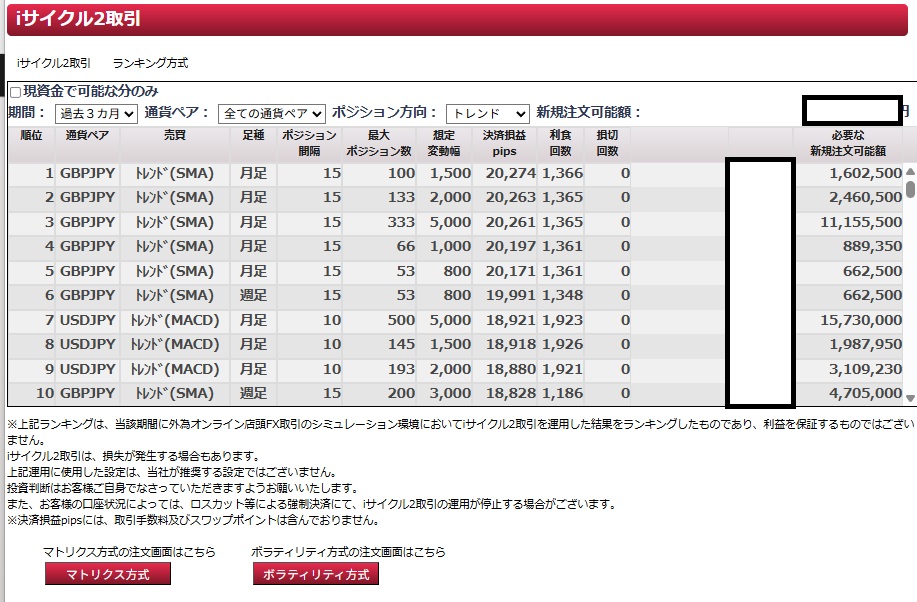The height and width of the screenshot is (602, 917).
Task: Expand the 通貨ペア dropdown showing 全ての通貨ペア
Action: point(271,113)
